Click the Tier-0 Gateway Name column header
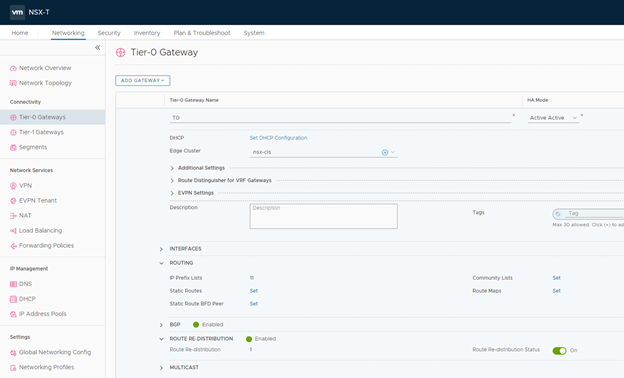This screenshot has height=378, width=624. pyautogui.click(x=194, y=100)
